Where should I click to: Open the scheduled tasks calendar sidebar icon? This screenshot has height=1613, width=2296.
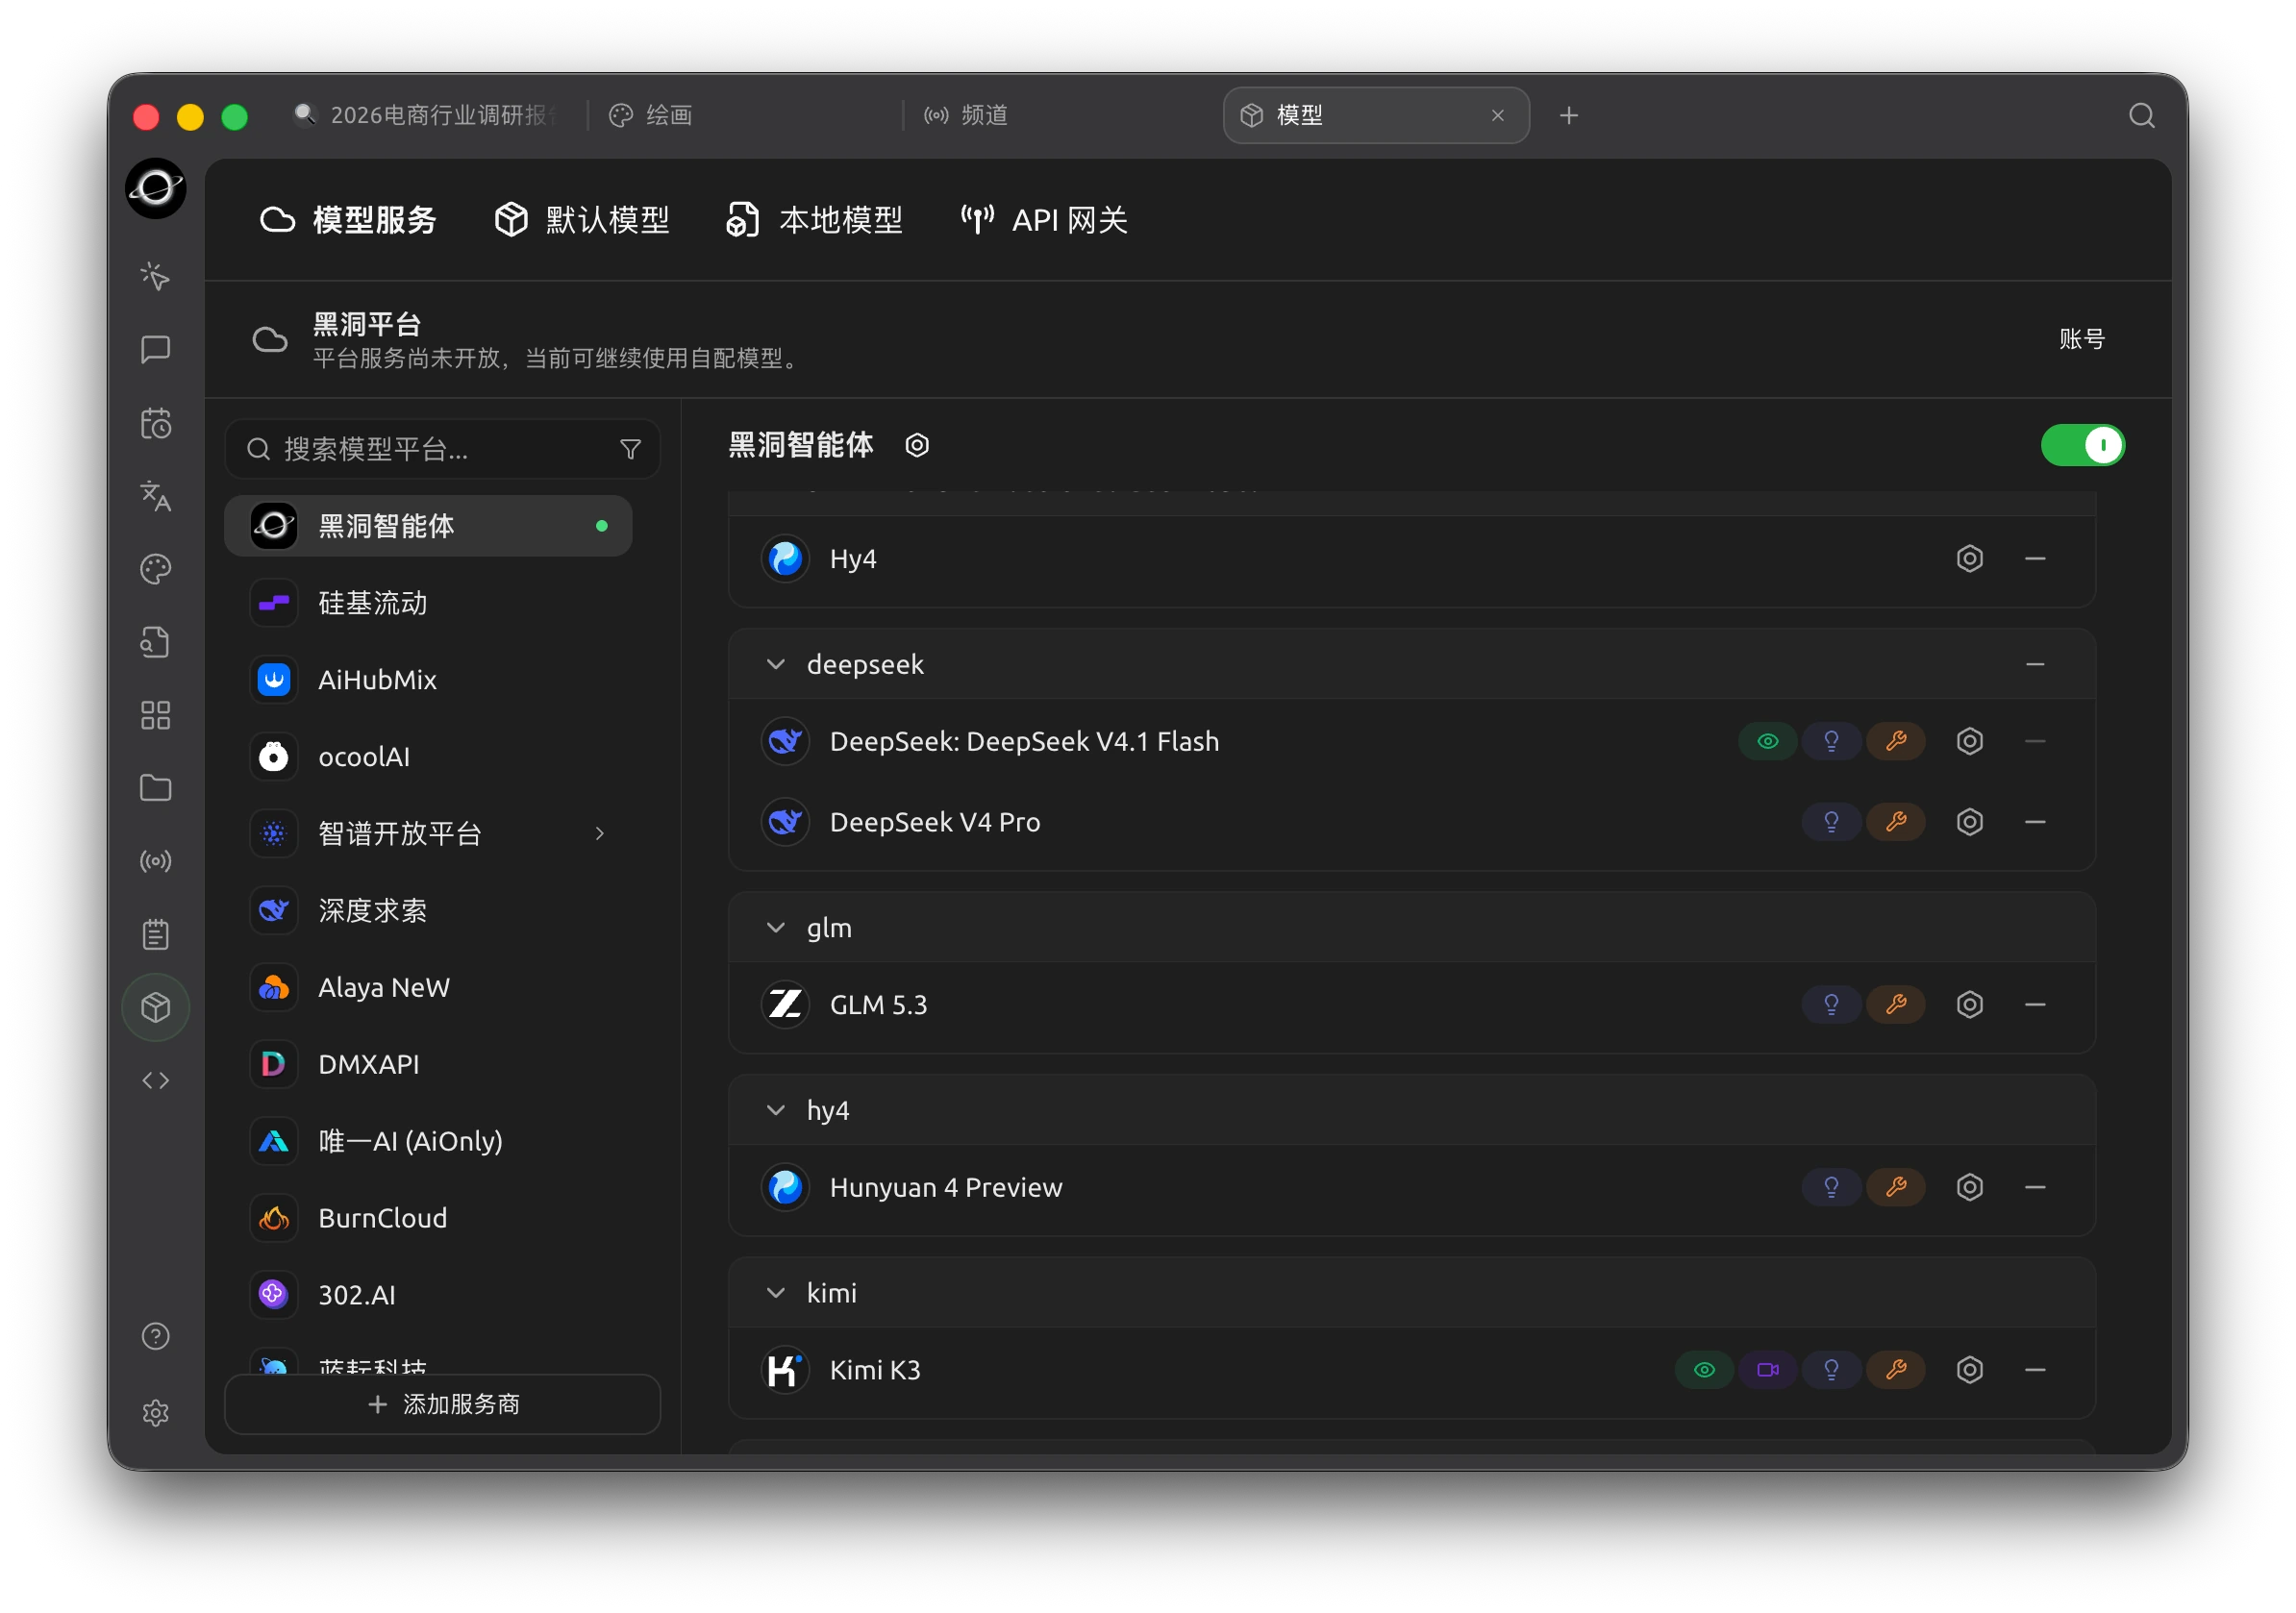155,423
